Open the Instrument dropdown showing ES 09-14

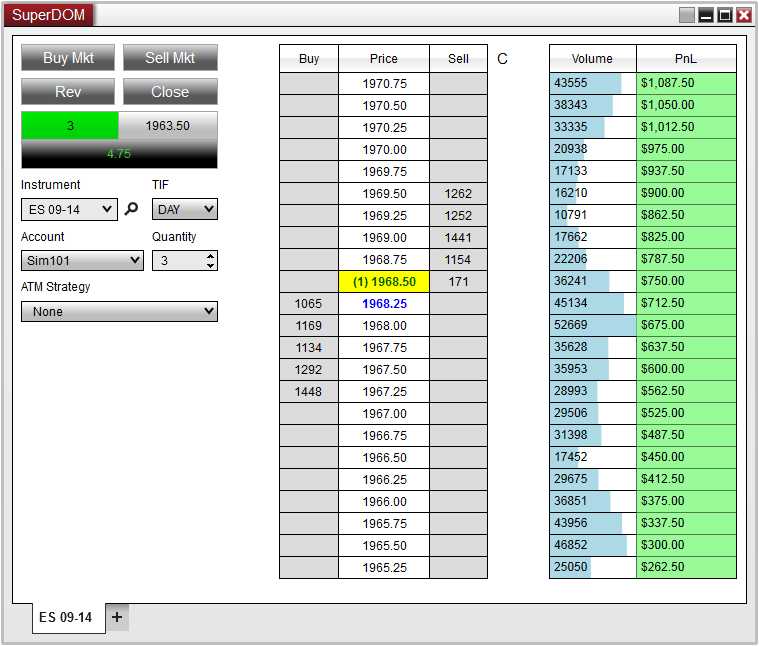tap(69, 210)
